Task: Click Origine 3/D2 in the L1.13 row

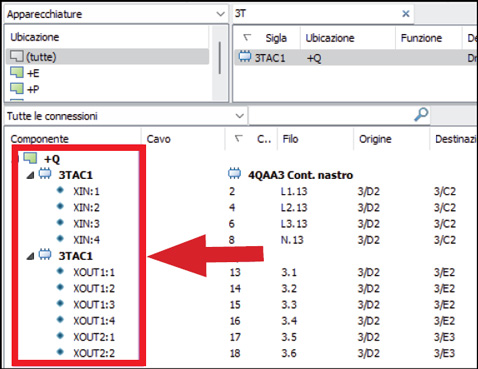Action: pos(369,191)
